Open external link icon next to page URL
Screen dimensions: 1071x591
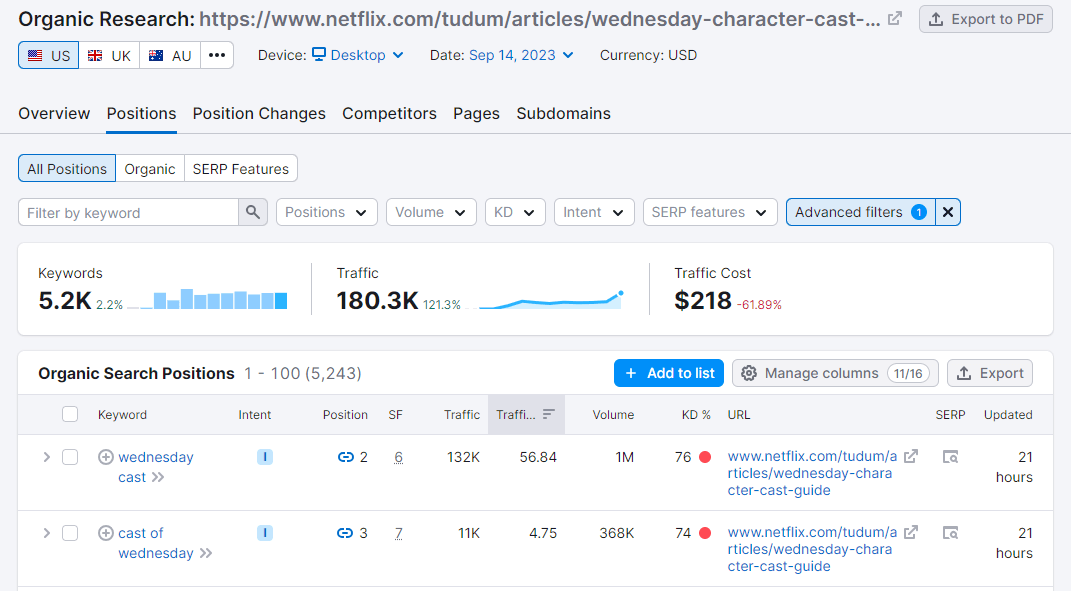tap(895, 19)
